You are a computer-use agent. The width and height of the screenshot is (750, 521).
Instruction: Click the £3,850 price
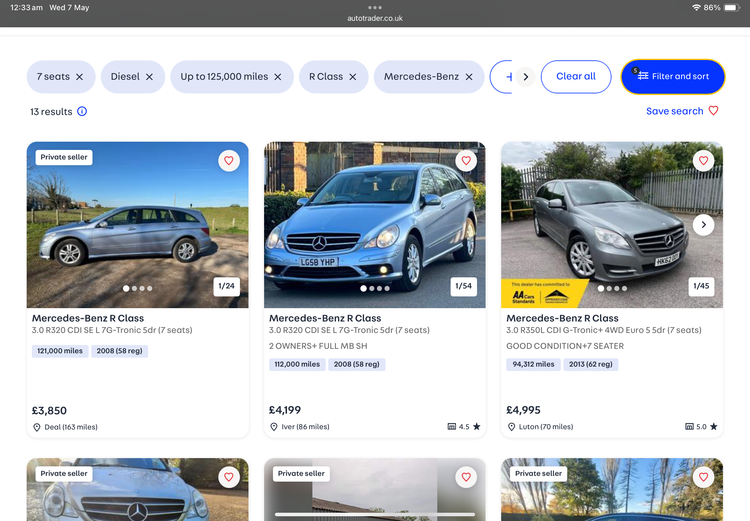(x=49, y=410)
